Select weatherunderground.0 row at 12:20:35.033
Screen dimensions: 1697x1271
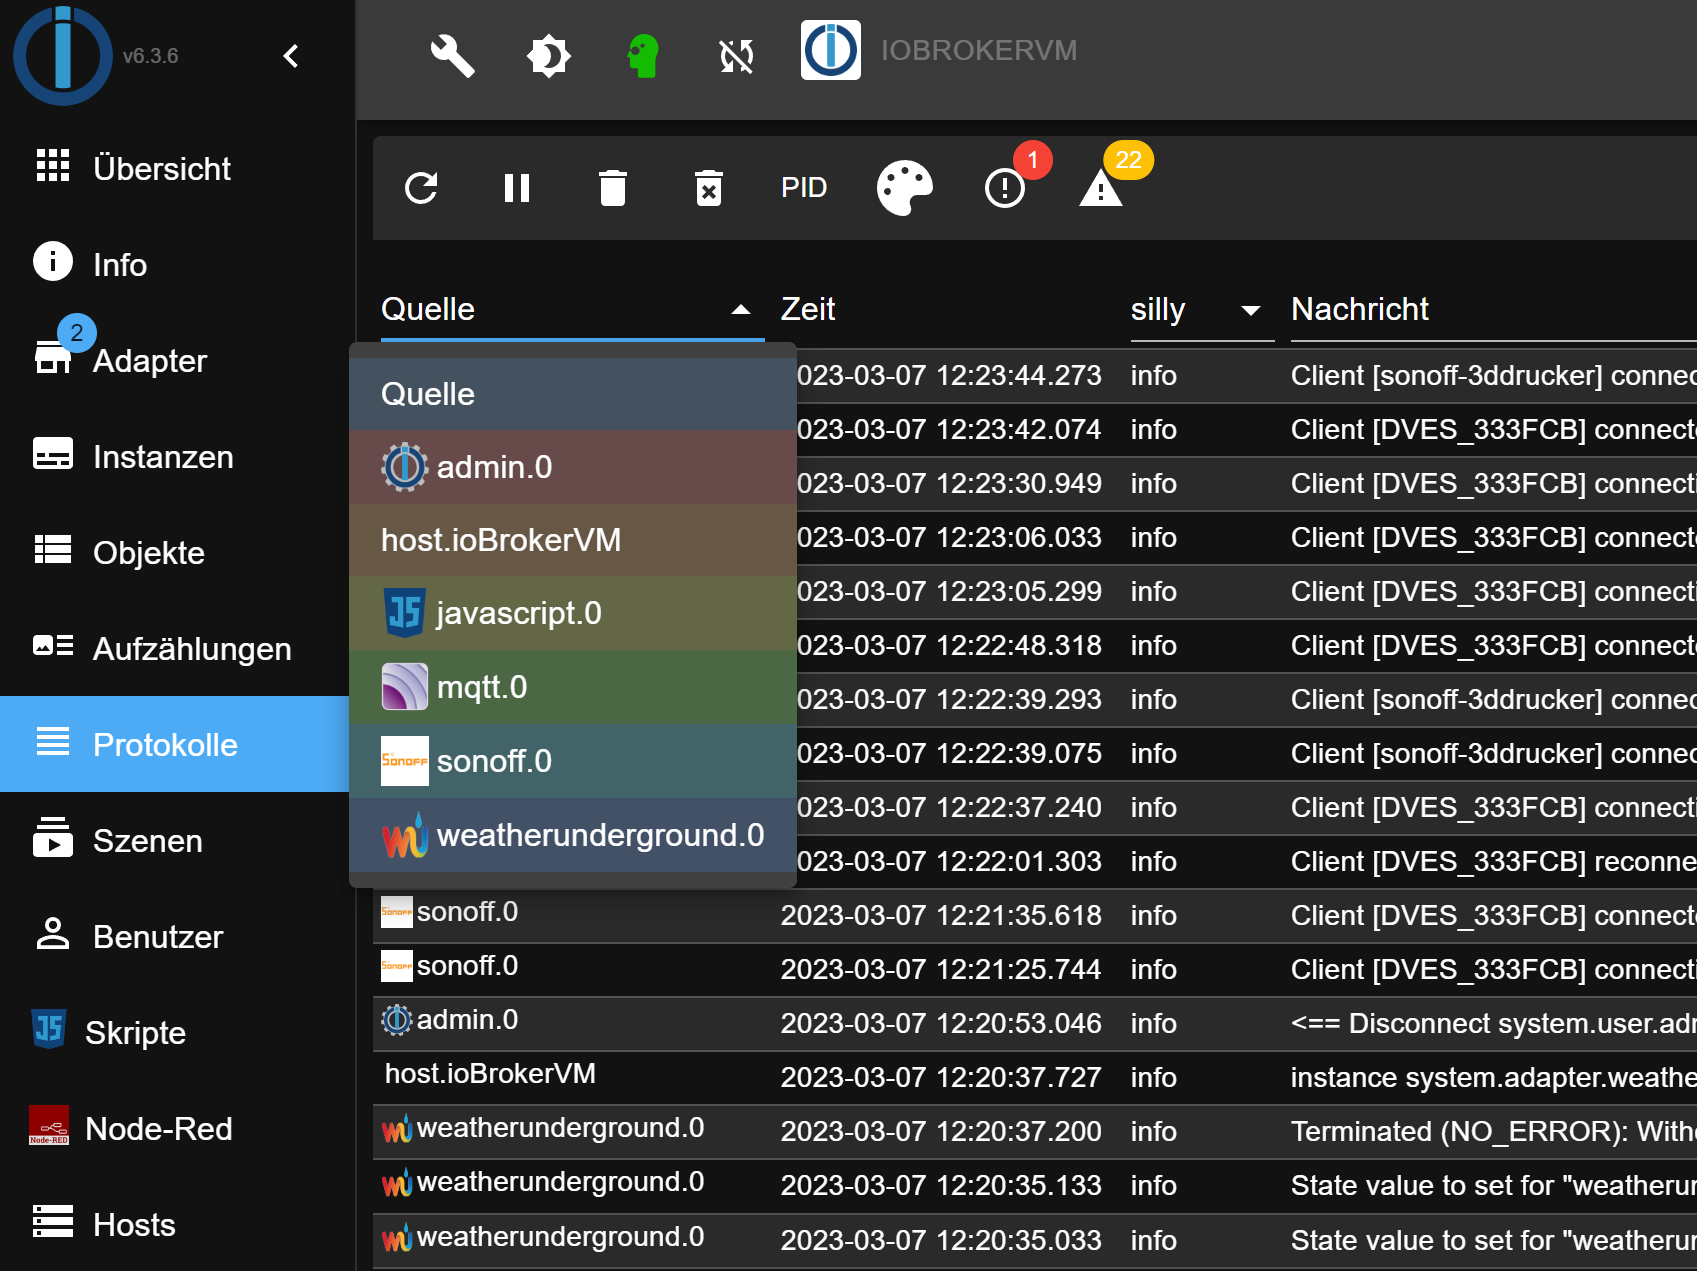tap(1035, 1240)
